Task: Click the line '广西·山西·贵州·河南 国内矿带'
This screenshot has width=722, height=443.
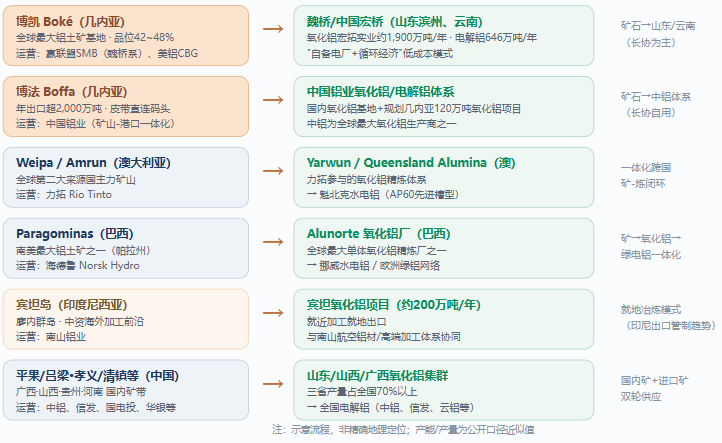Action: point(81,391)
